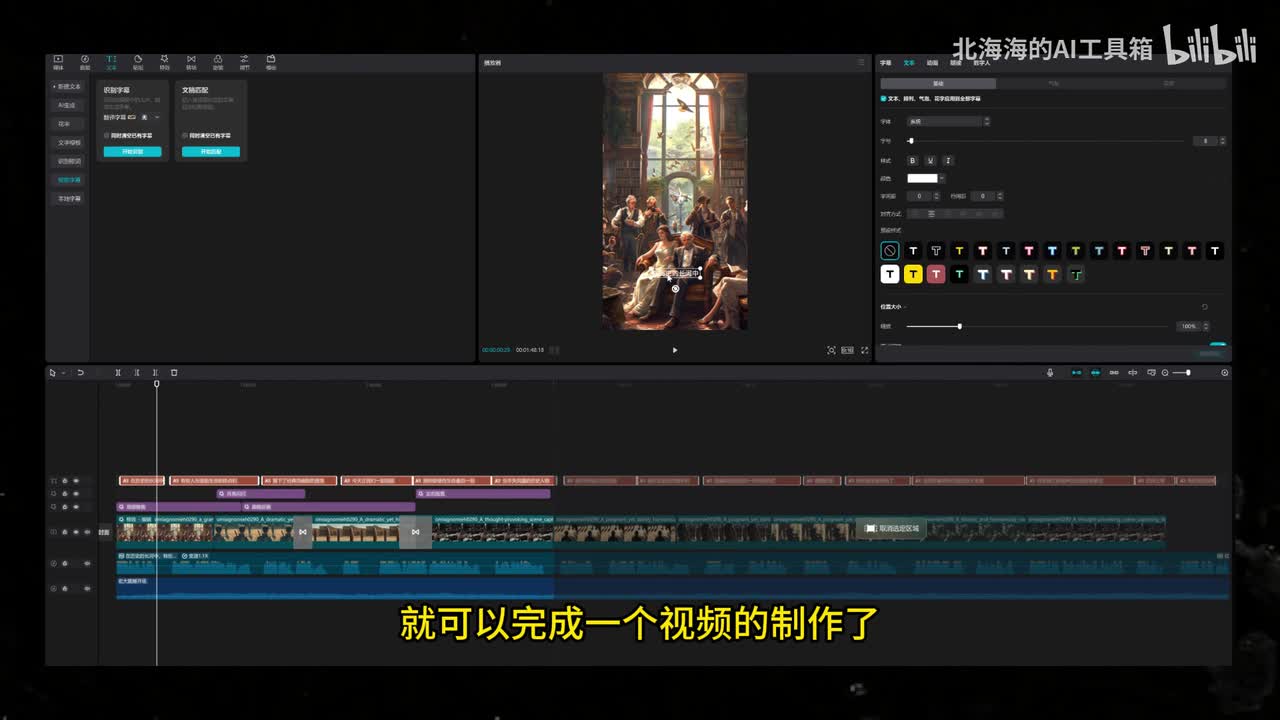Expand the text color dropdown arrow
The width and height of the screenshot is (1280, 720).
pyautogui.click(x=942, y=178)
